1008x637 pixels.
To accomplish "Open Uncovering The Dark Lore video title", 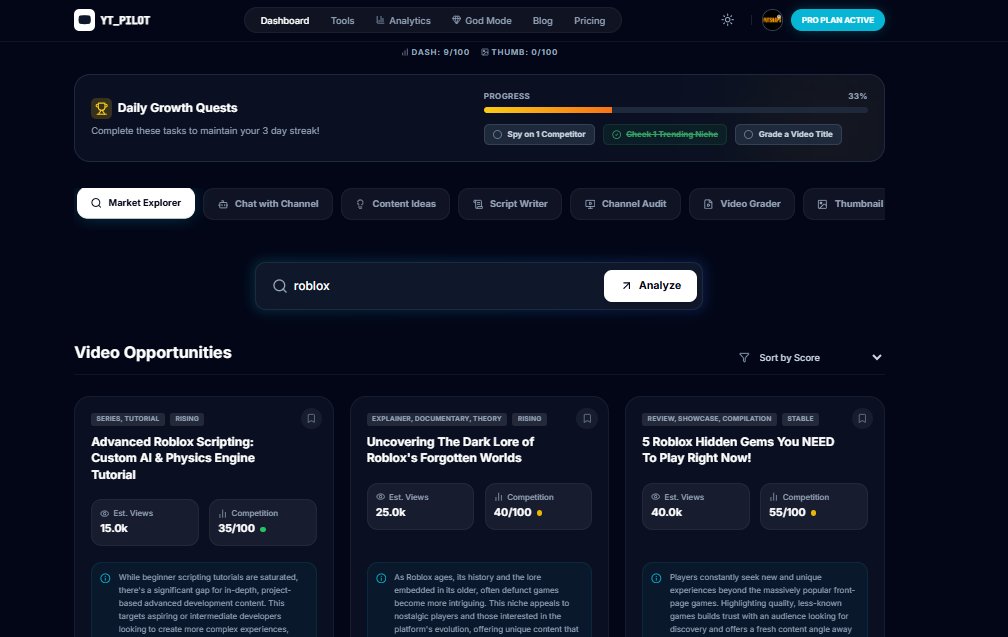I will click(x=450, y=450).
